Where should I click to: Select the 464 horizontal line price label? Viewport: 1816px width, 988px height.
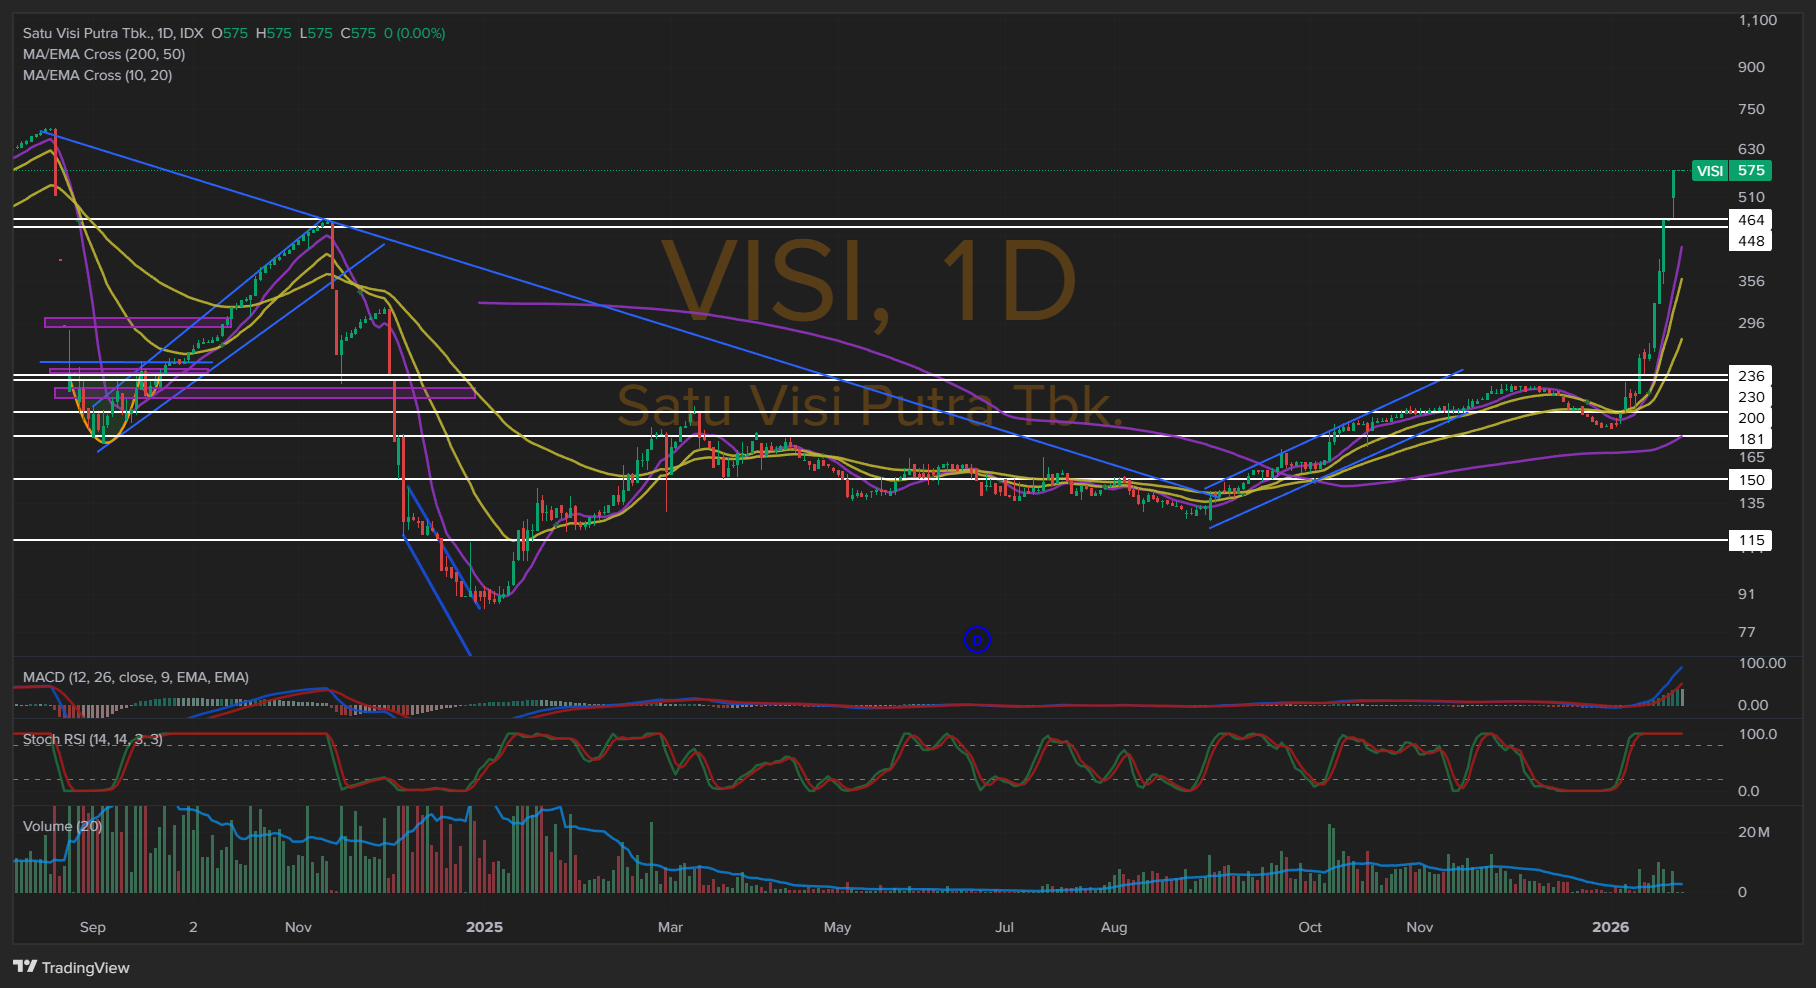point(1751,220)
